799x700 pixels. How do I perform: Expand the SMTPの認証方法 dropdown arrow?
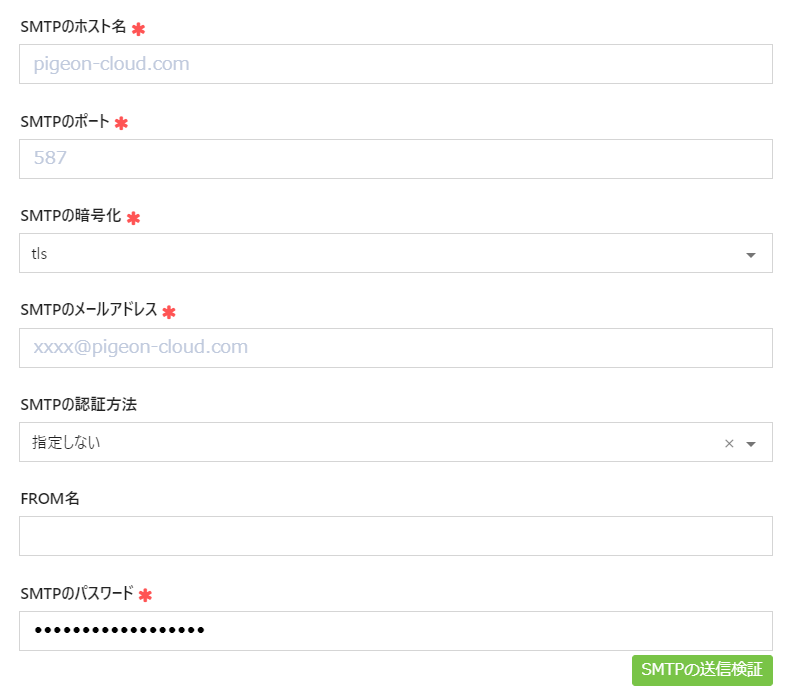click(x=751, y=444)
